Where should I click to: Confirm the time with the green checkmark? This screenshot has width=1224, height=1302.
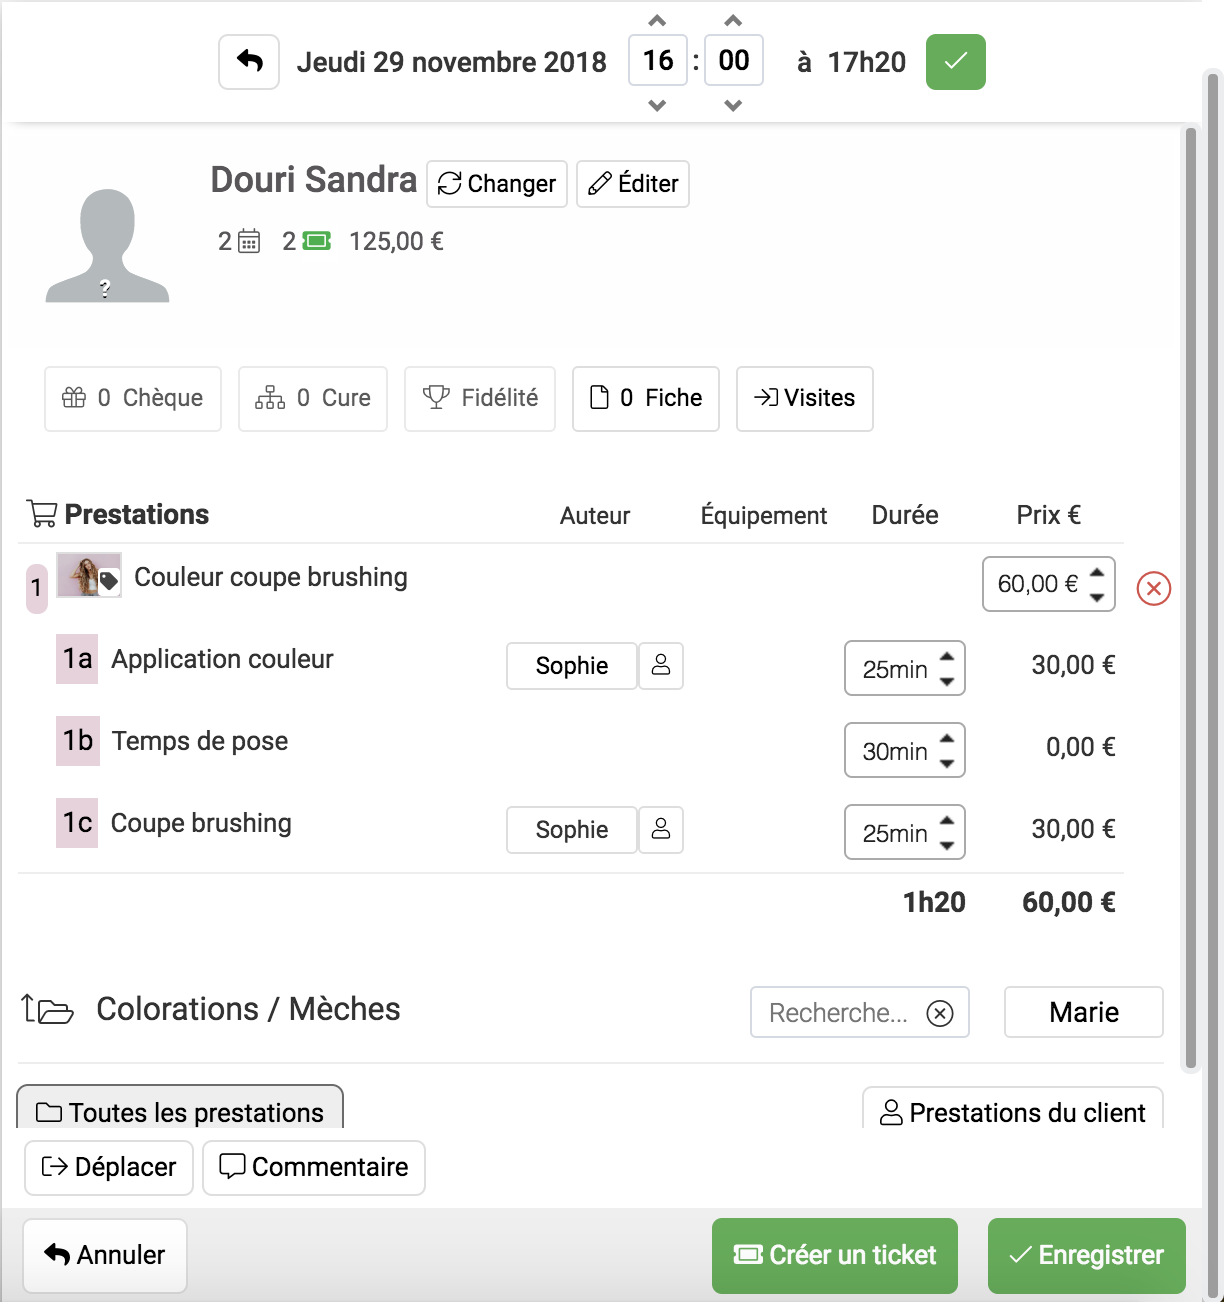(956, 62)
